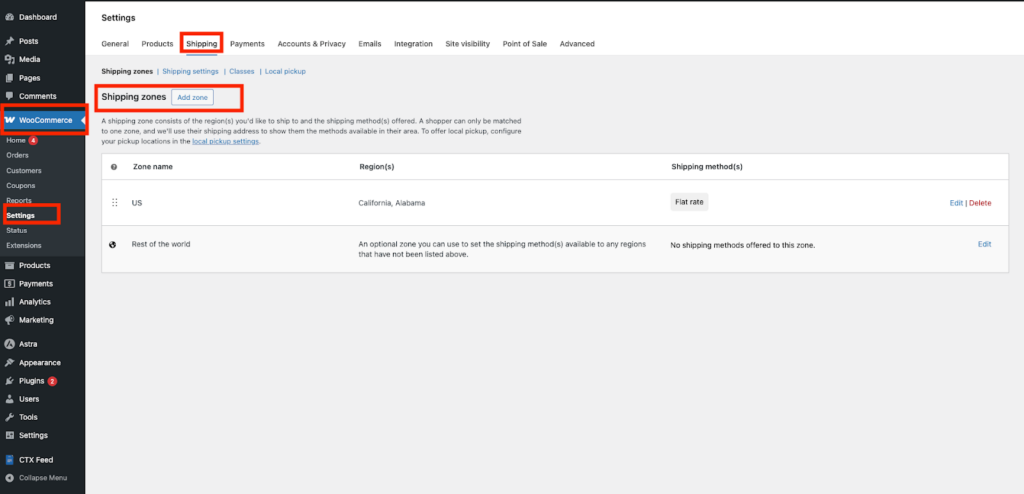
Task: Click the Collapse Menu arrow icon
Action: (10, 478)
